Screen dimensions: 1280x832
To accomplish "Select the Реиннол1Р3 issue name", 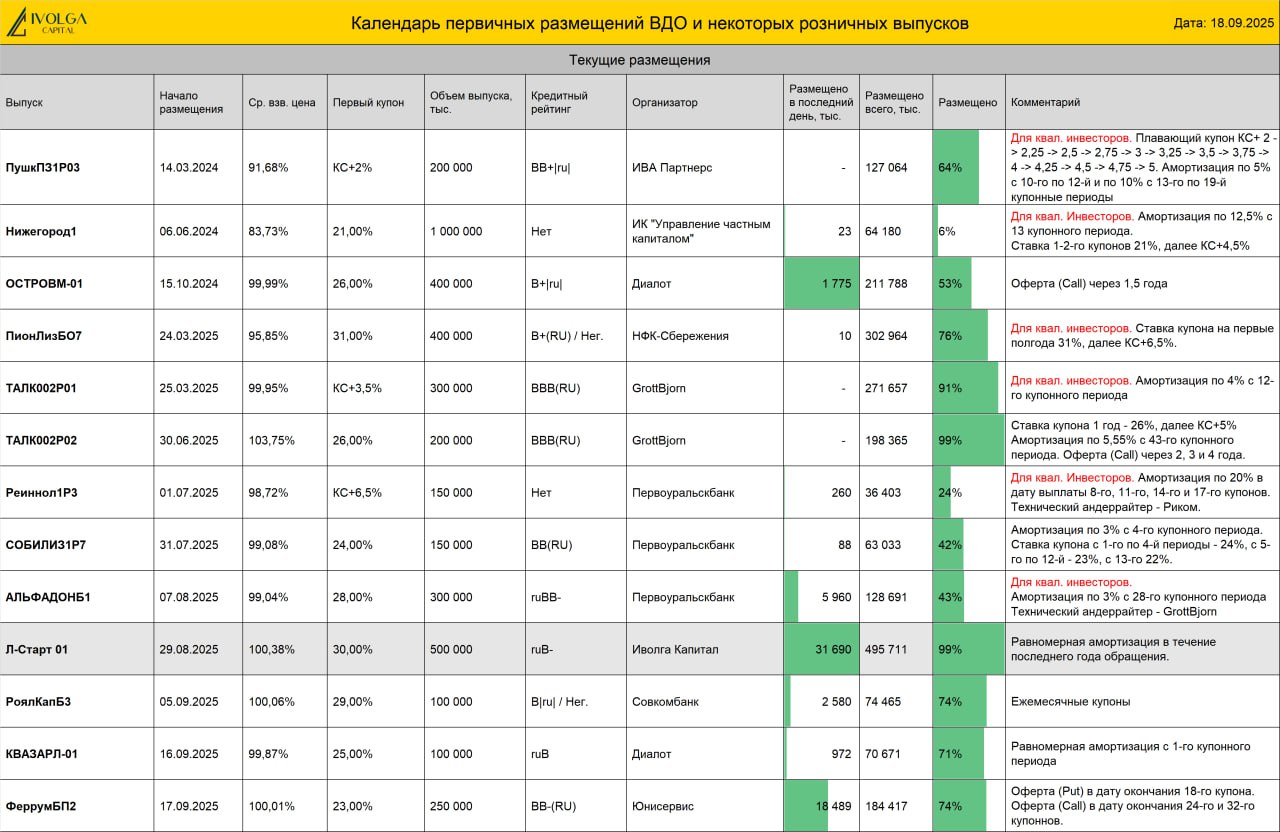I will (41, 492).
